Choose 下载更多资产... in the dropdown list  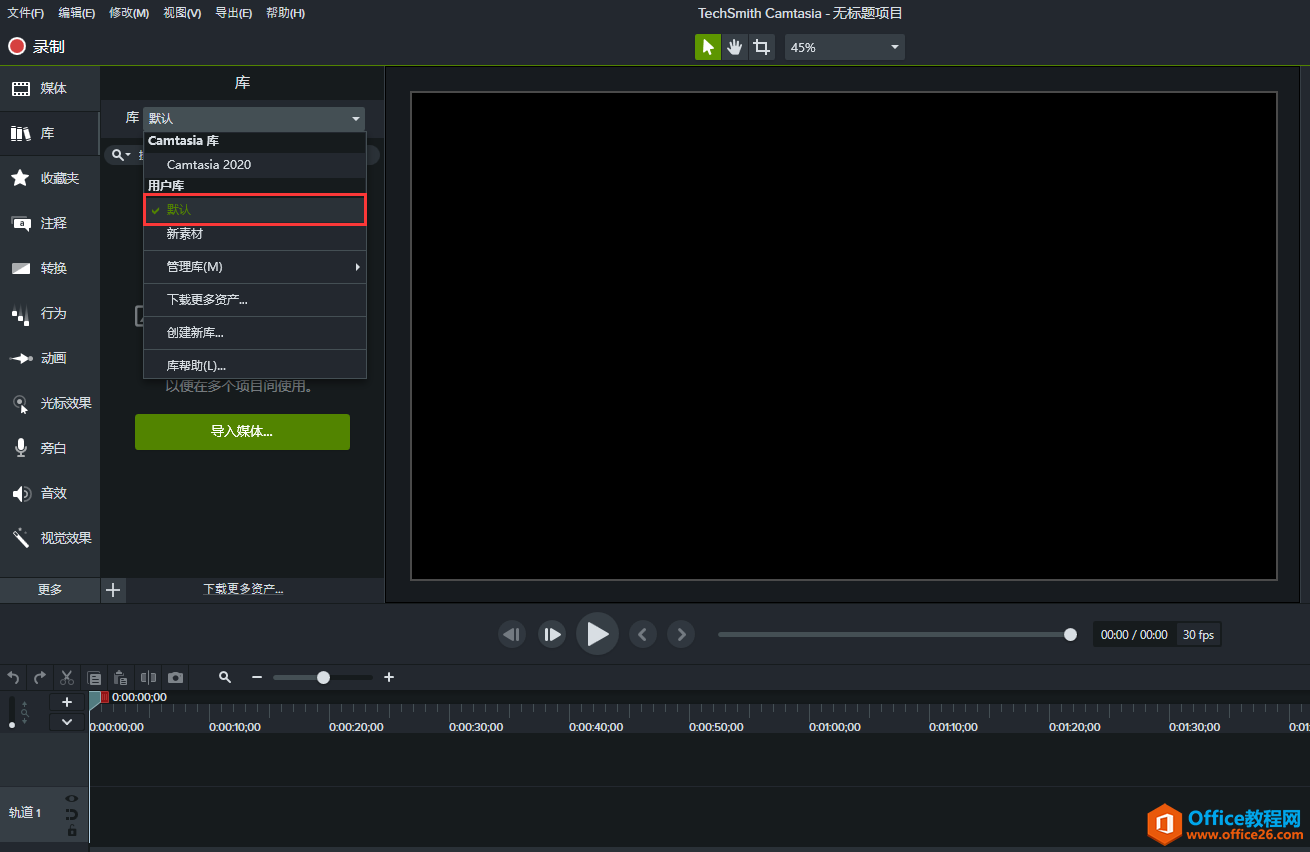point(255,300)
